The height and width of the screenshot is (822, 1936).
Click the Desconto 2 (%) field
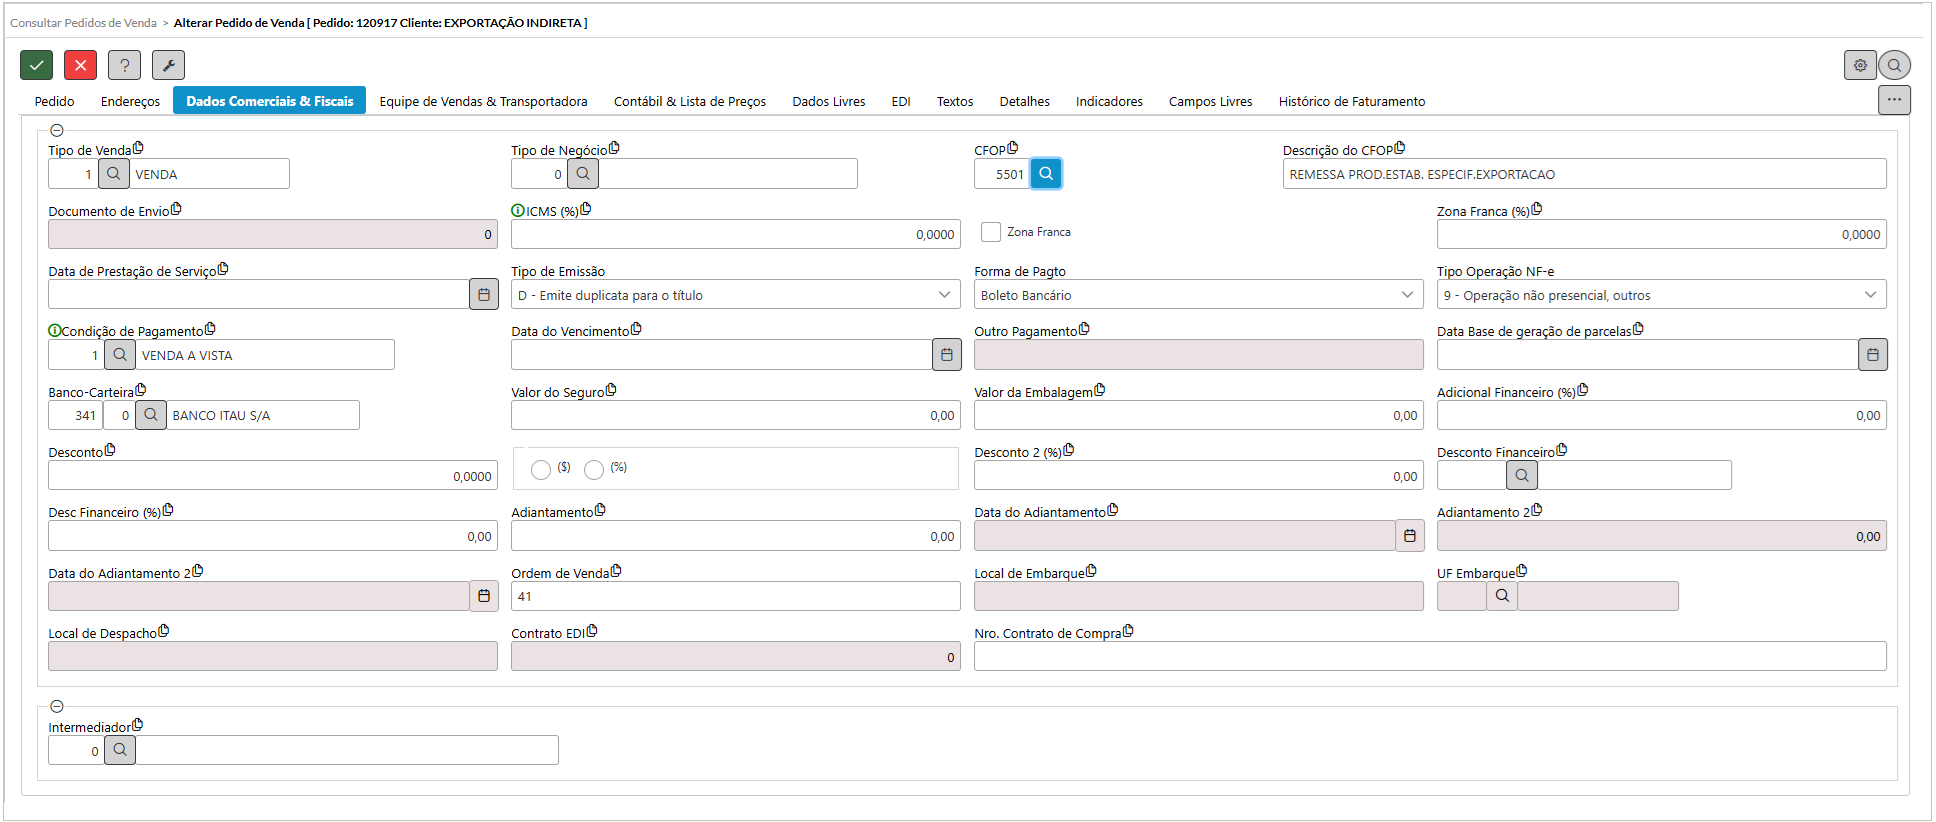[x=1199, y=476]
